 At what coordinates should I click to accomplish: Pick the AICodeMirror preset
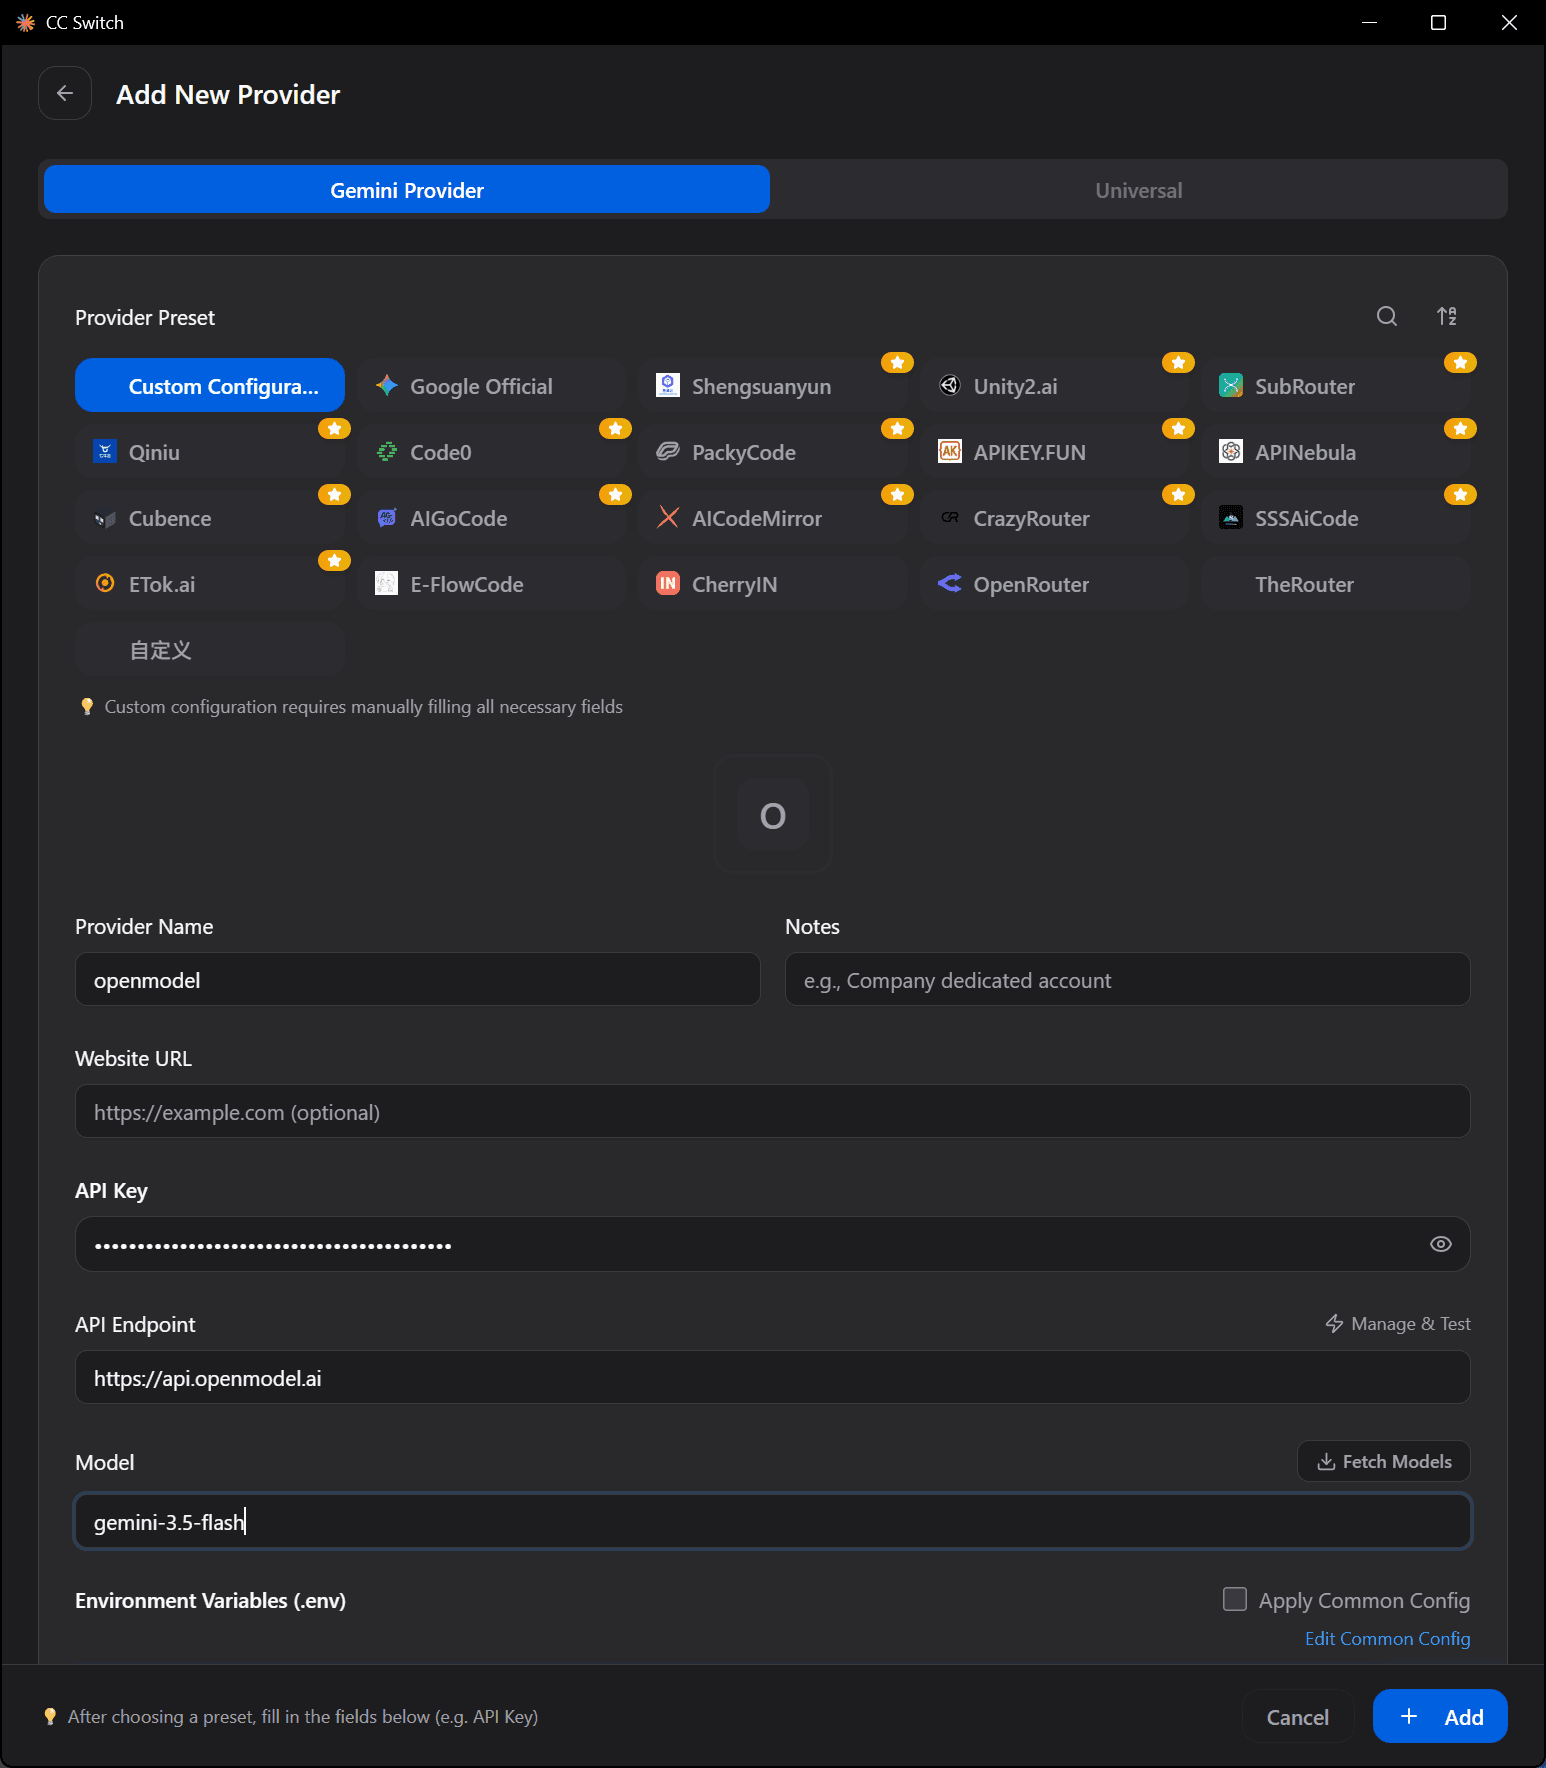773,517
